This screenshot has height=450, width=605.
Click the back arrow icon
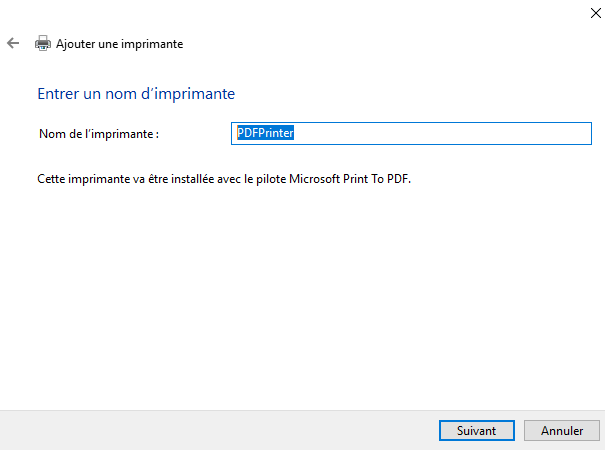[x=13, y=44]
